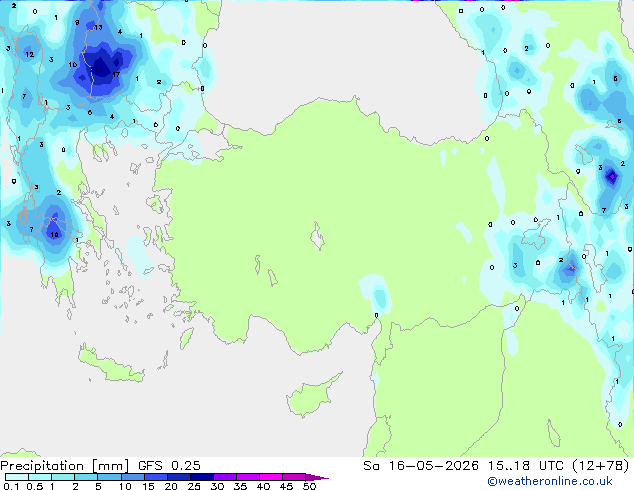
Task: Open the weatheronline.co.uk link
Action: (550, 481)
